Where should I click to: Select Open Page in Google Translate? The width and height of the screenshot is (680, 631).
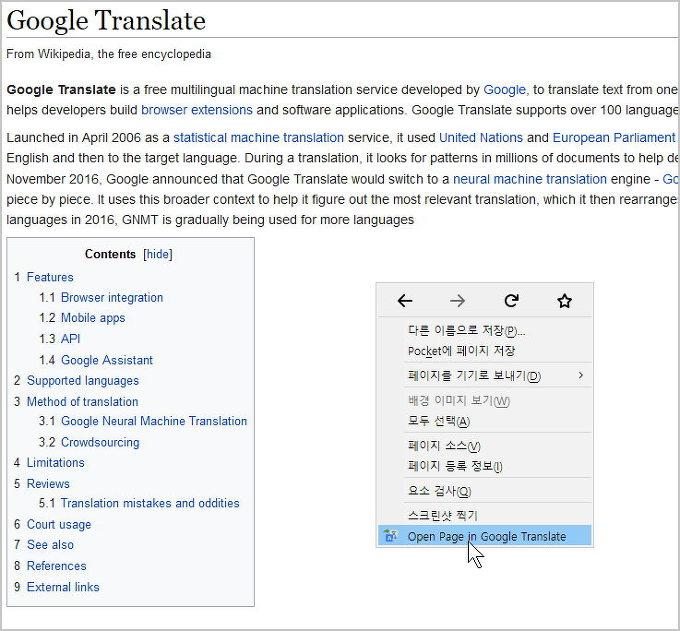pos(484,536)
